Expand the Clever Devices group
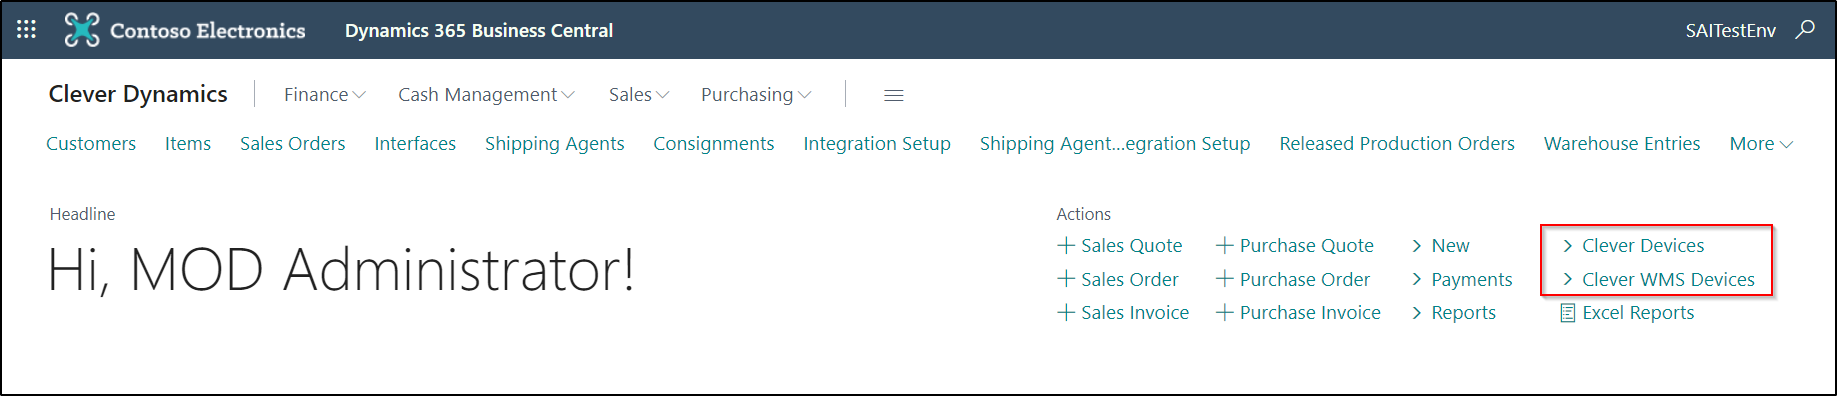This screenshot has width=1837, height=396. click(x=1633, y=246)
